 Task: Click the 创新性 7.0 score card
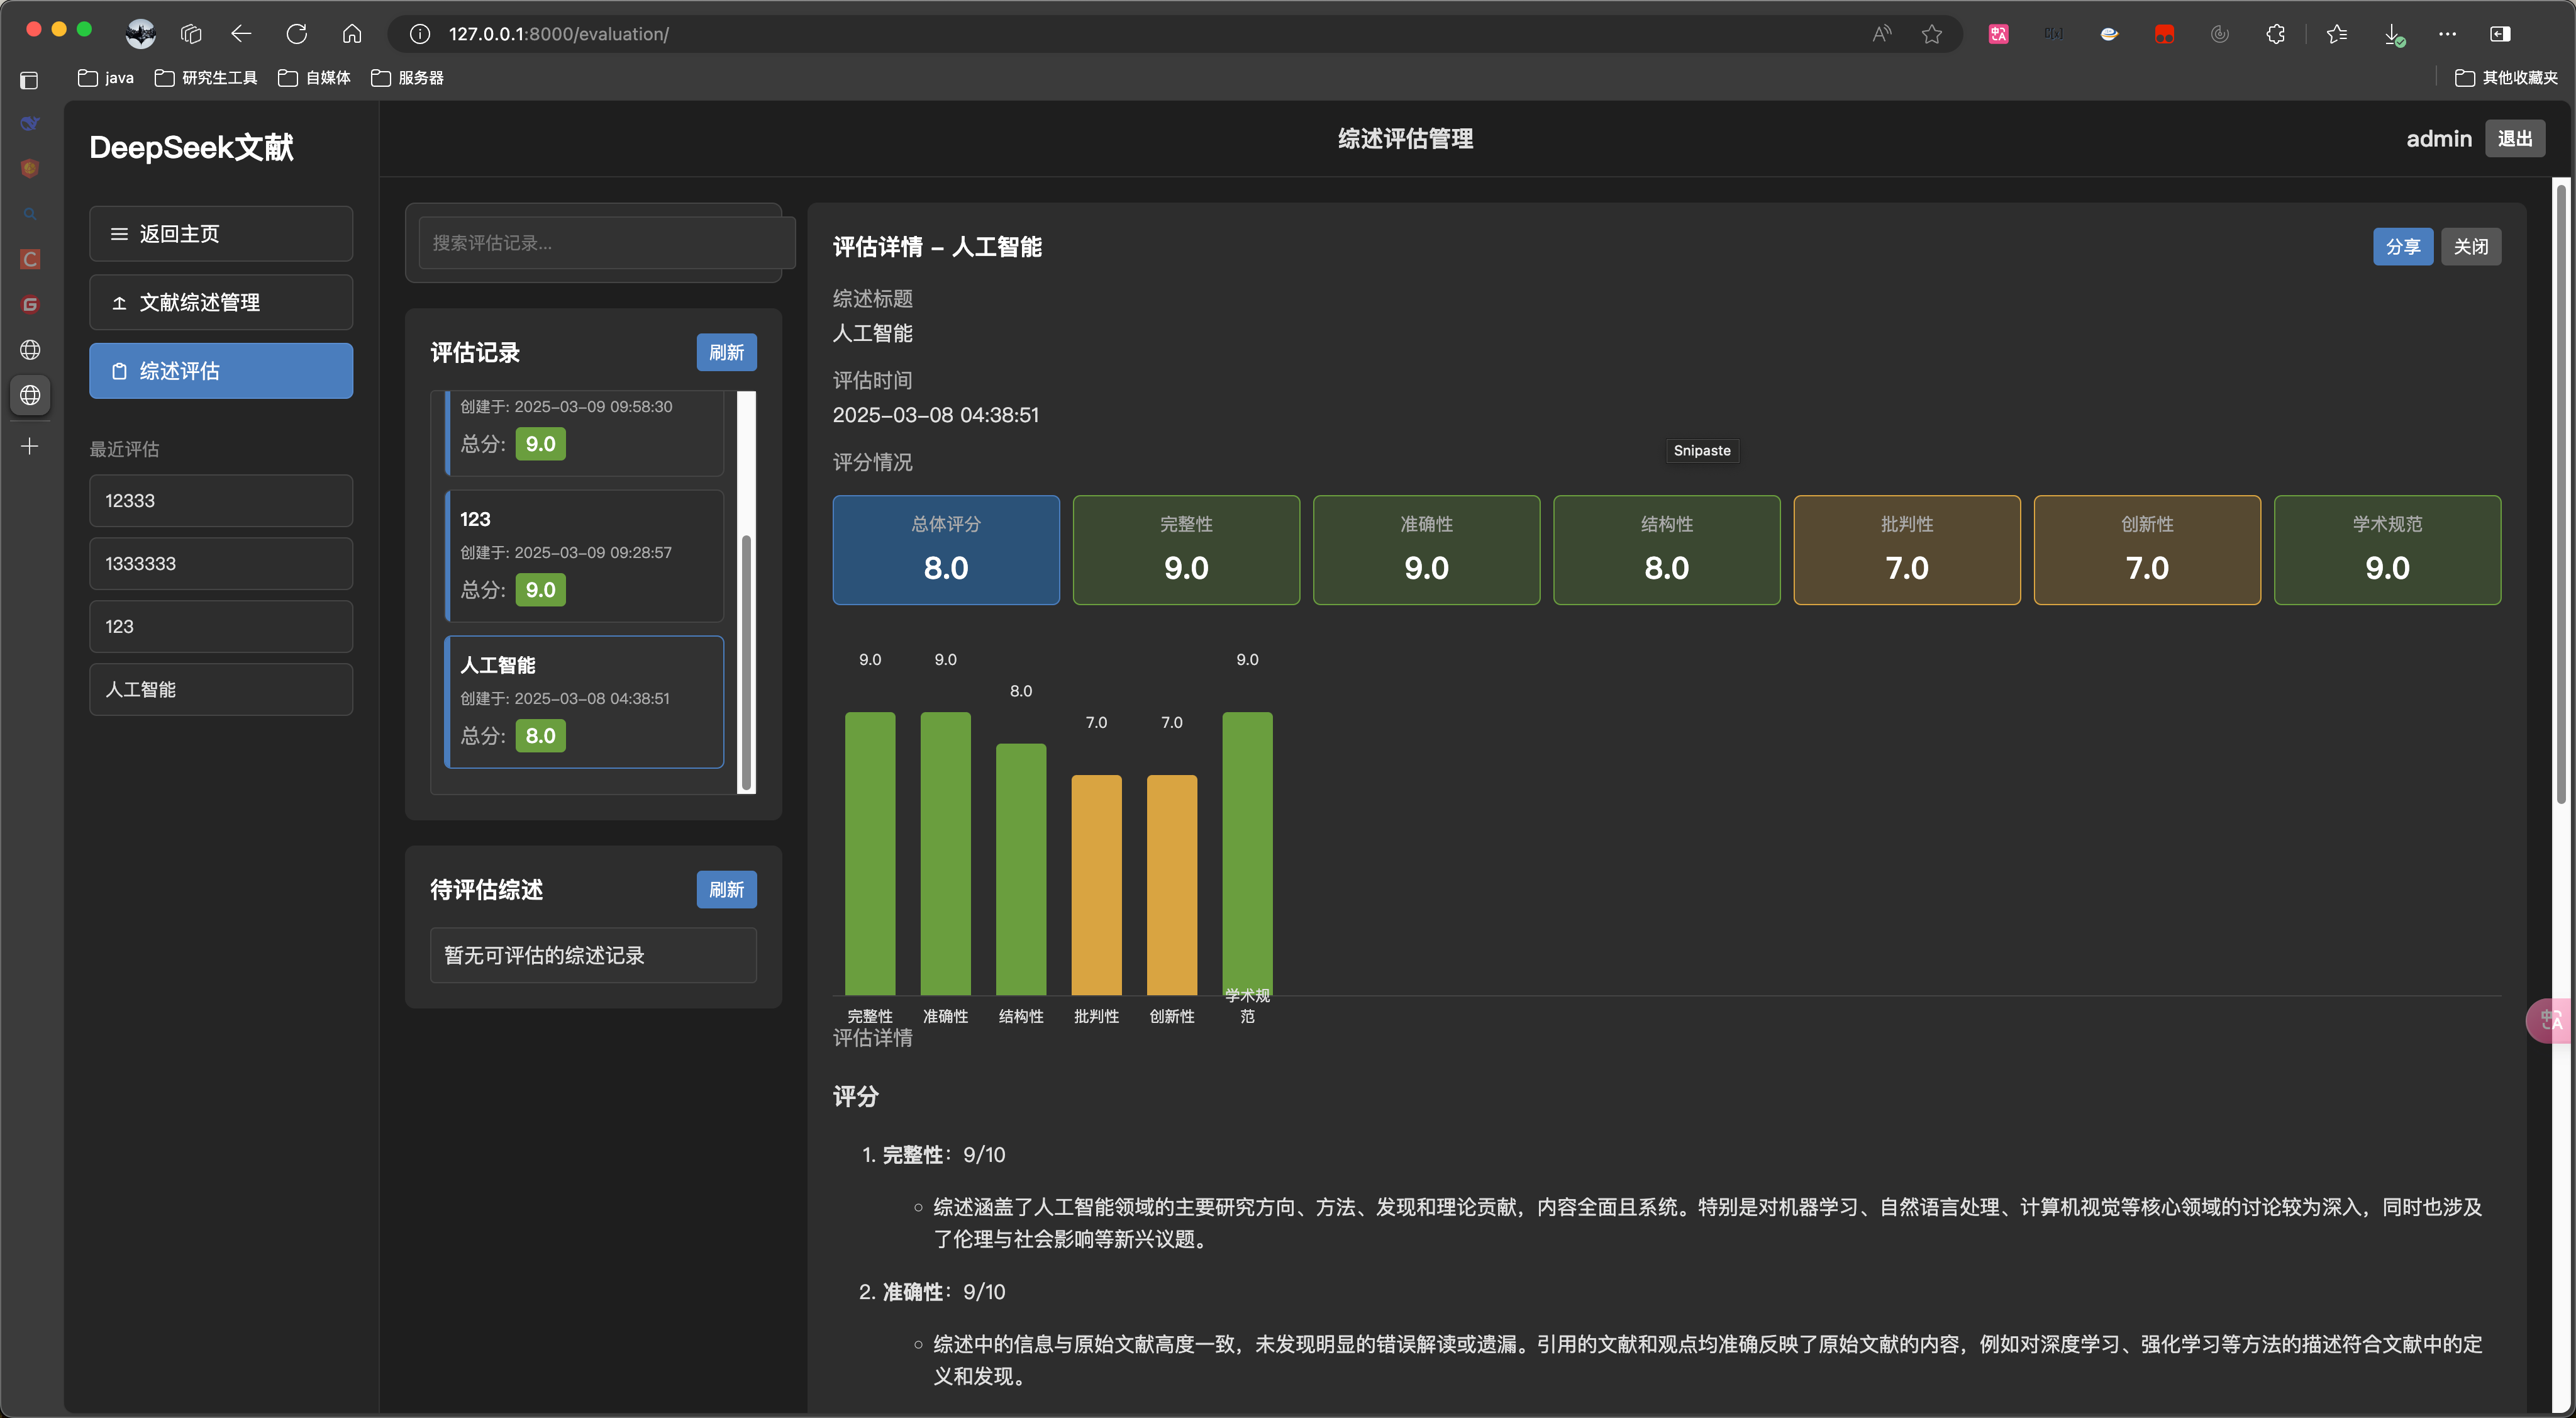click(2147, 550)
